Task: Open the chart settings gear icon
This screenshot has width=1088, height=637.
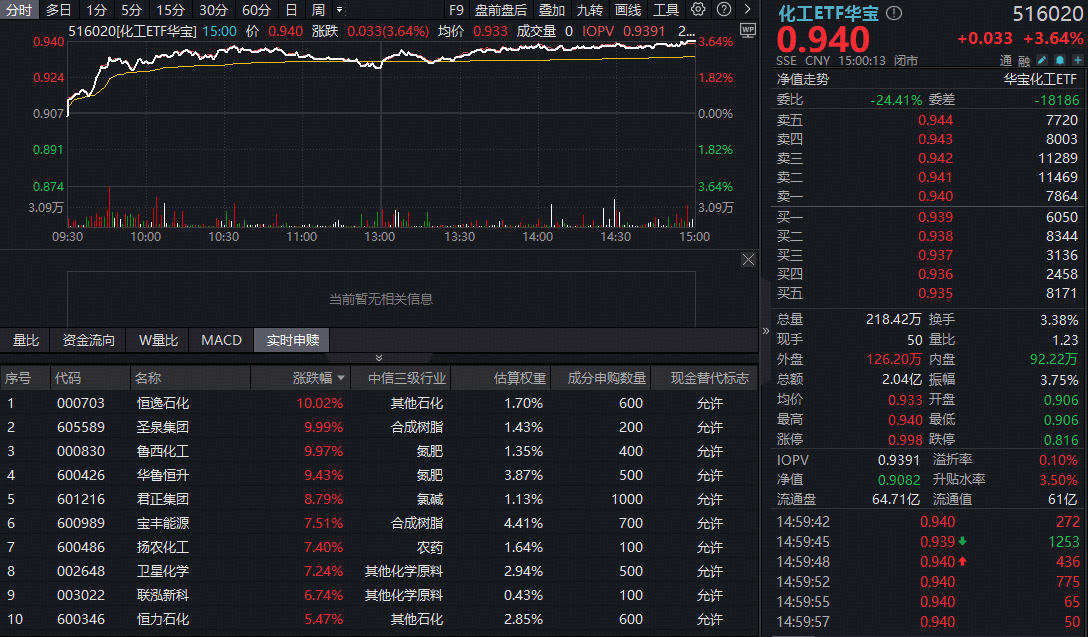Action: coord(698,9)
